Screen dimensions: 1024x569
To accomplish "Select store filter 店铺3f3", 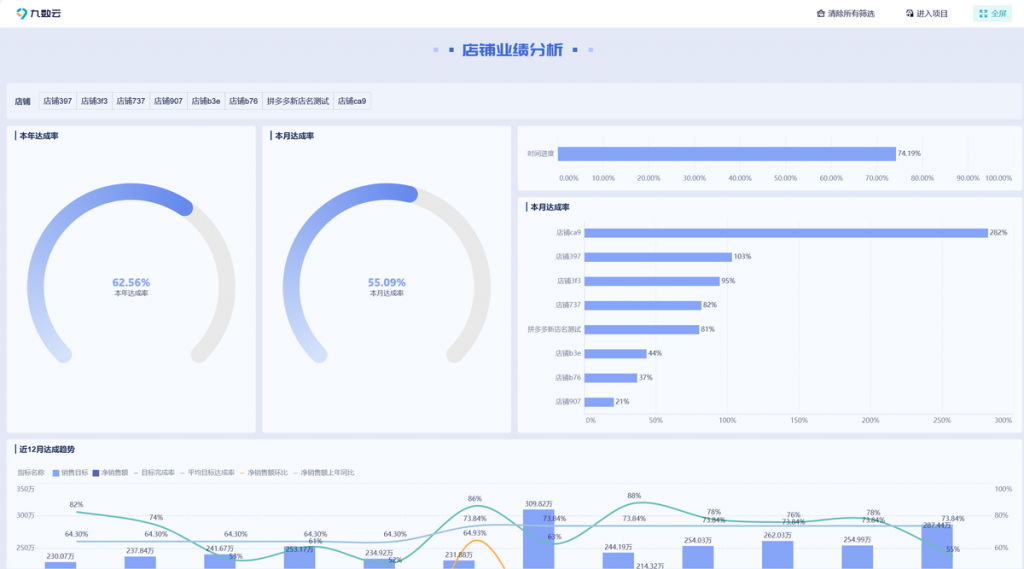I will (x=94, y=101).
